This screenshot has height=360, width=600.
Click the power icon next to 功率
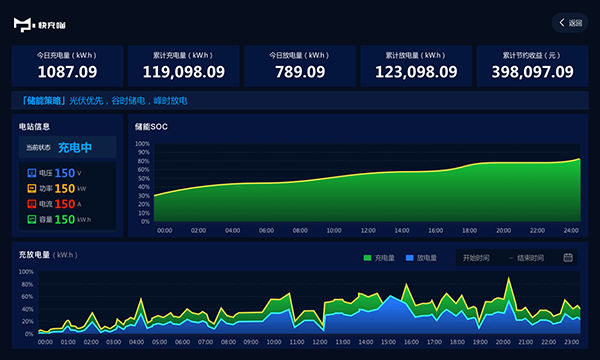(31, 188)
